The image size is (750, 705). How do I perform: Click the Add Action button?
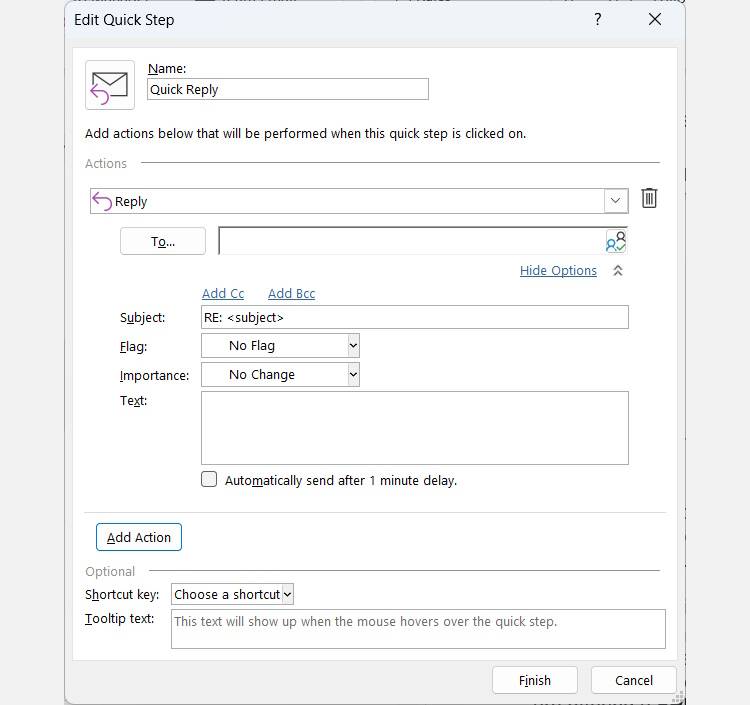[x=139, y=537]
